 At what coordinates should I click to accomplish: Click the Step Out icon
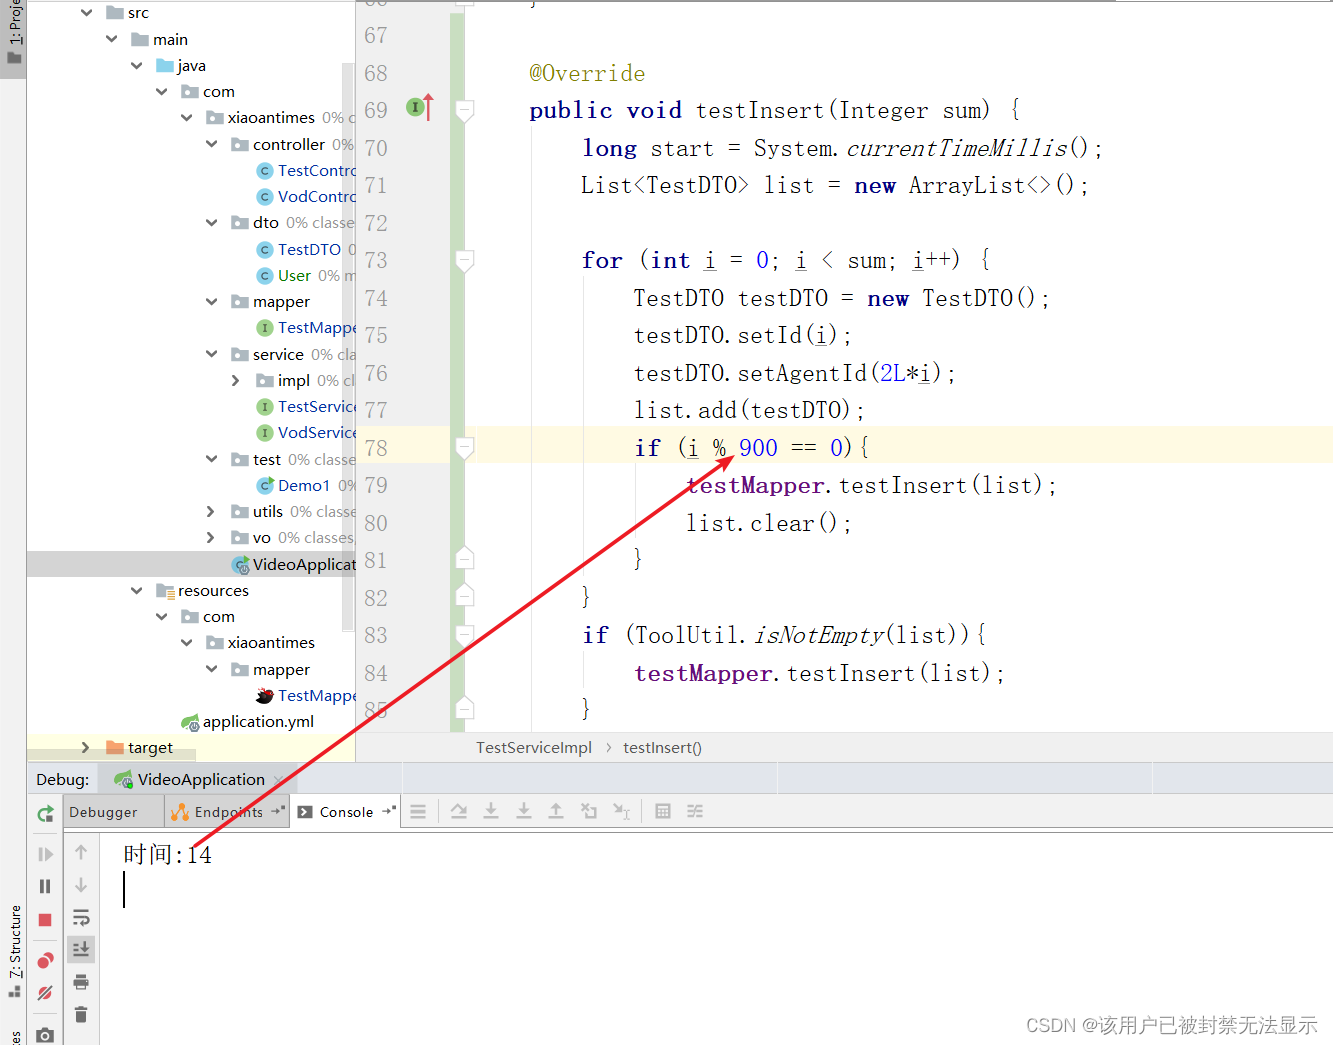556,811
